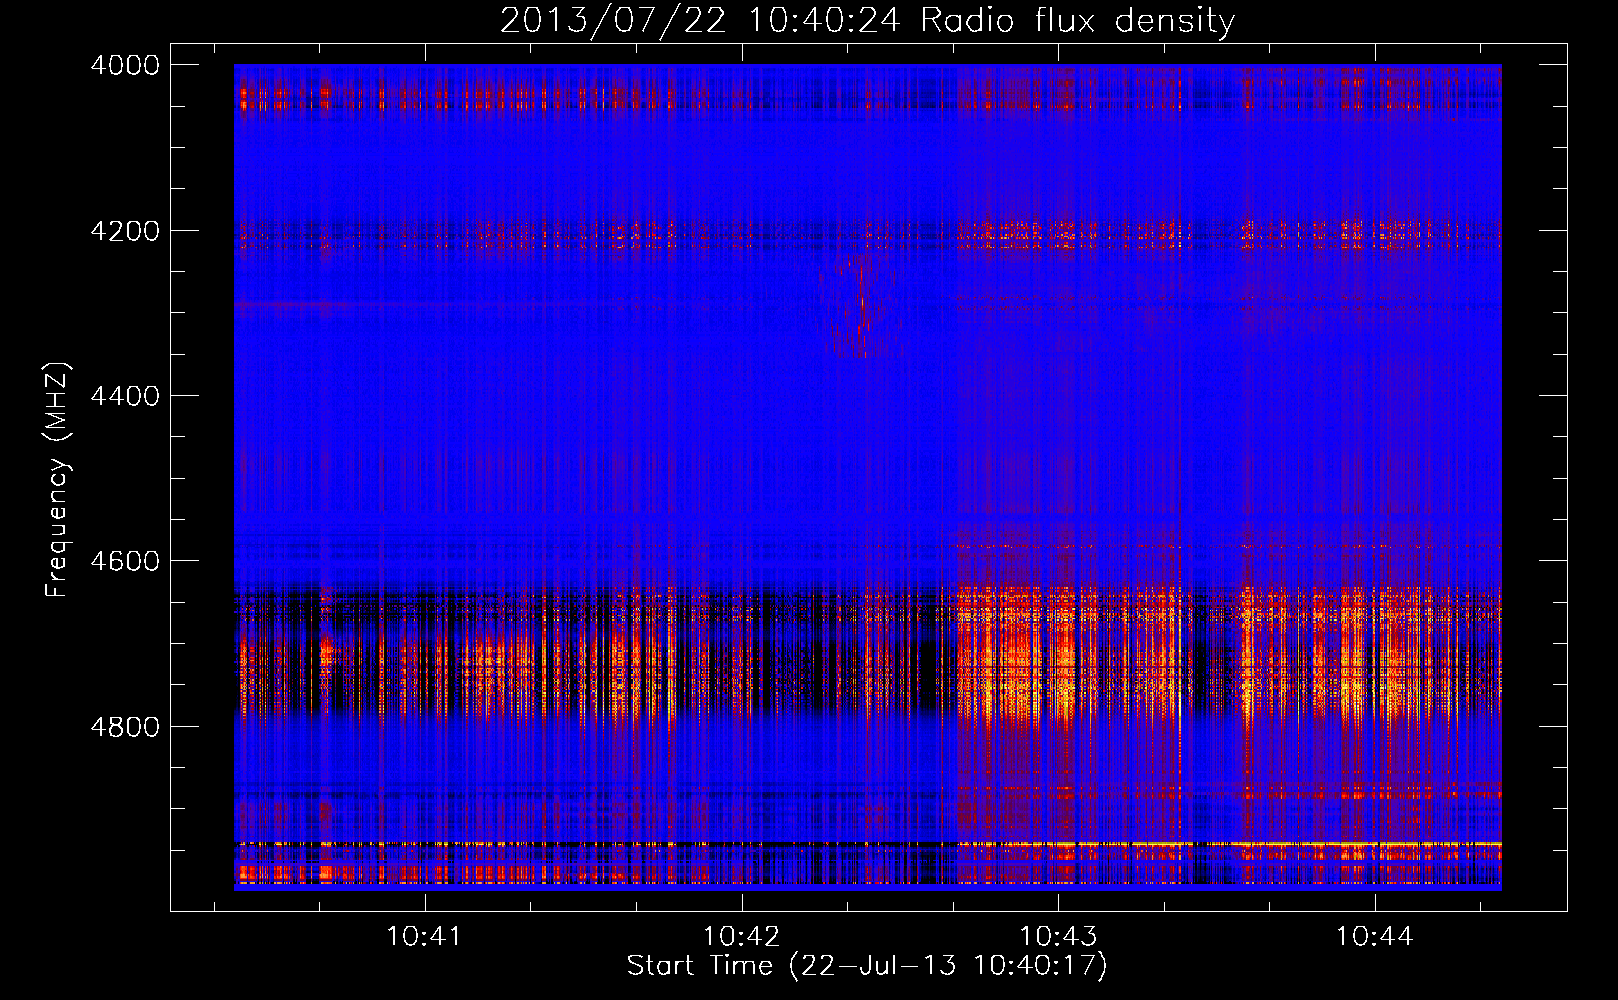This screenshot has height=1000, width=1618.
Task: Click the 4200 frequency tick label
Action: [125, 231]
